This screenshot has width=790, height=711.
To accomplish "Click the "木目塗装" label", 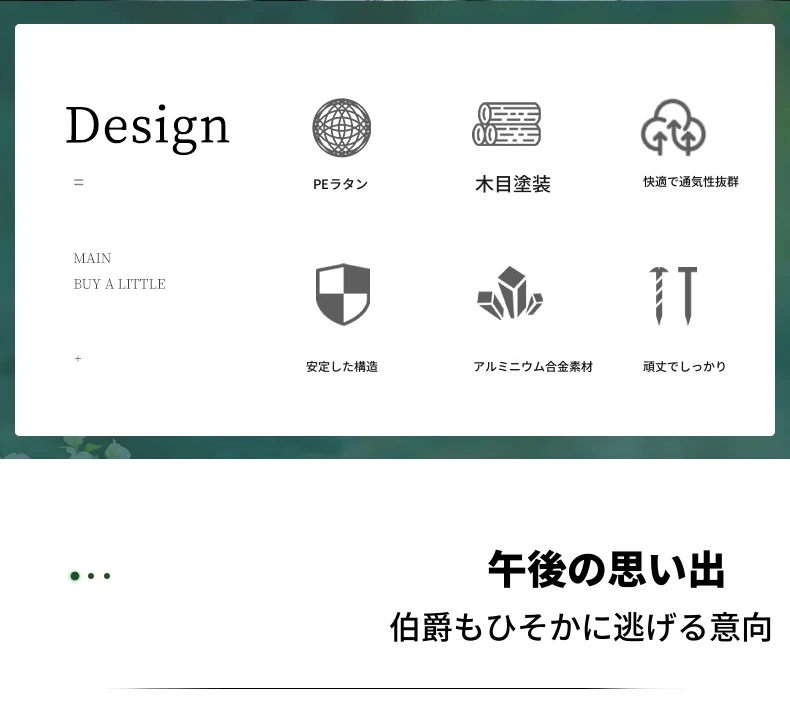I will click(x=513, y=184).
